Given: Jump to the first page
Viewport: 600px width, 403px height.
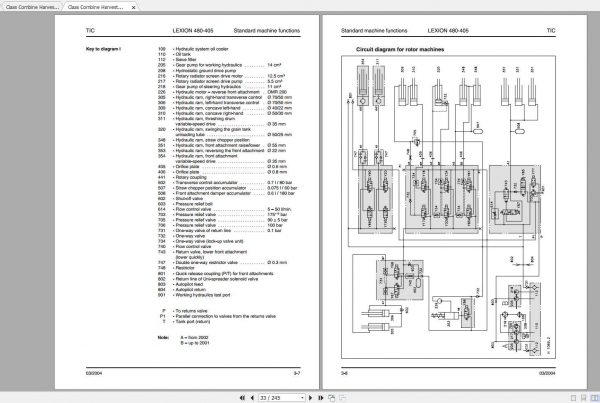Looking at the screenshot, I should (x=242, y=398).
